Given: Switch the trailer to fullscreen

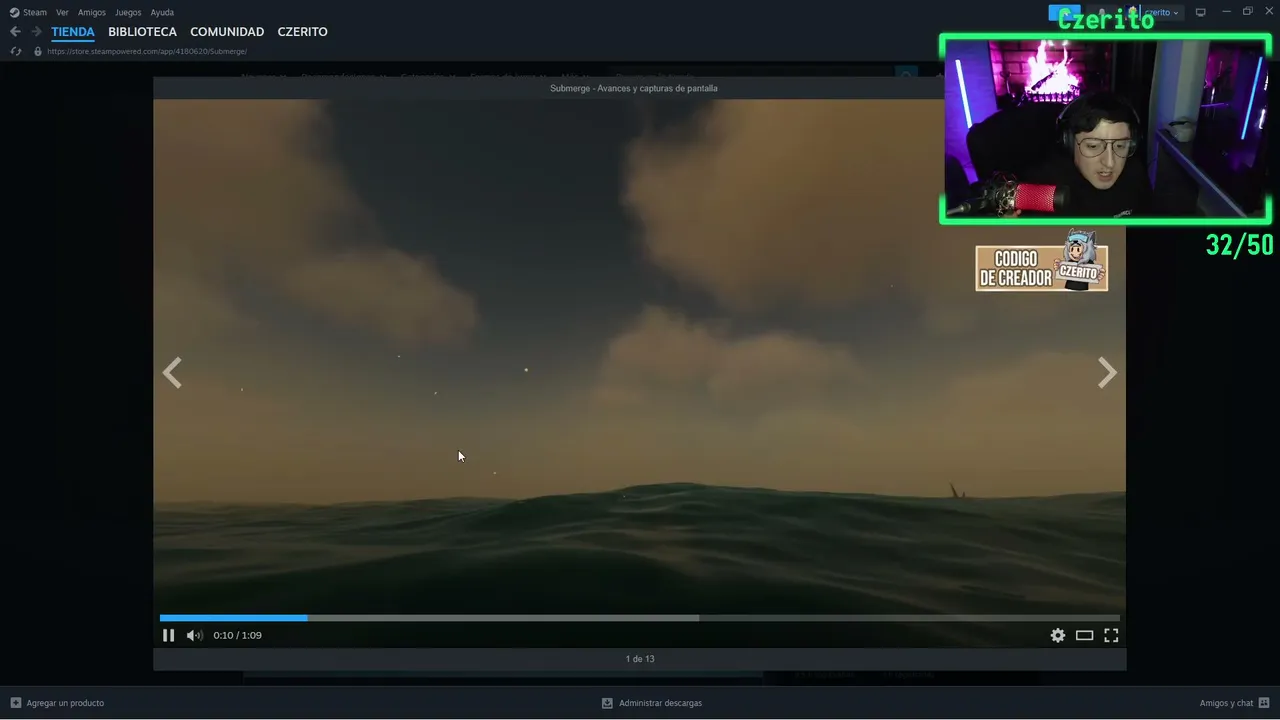Looking at the screenshot, I should click(x=1111, y=635).
